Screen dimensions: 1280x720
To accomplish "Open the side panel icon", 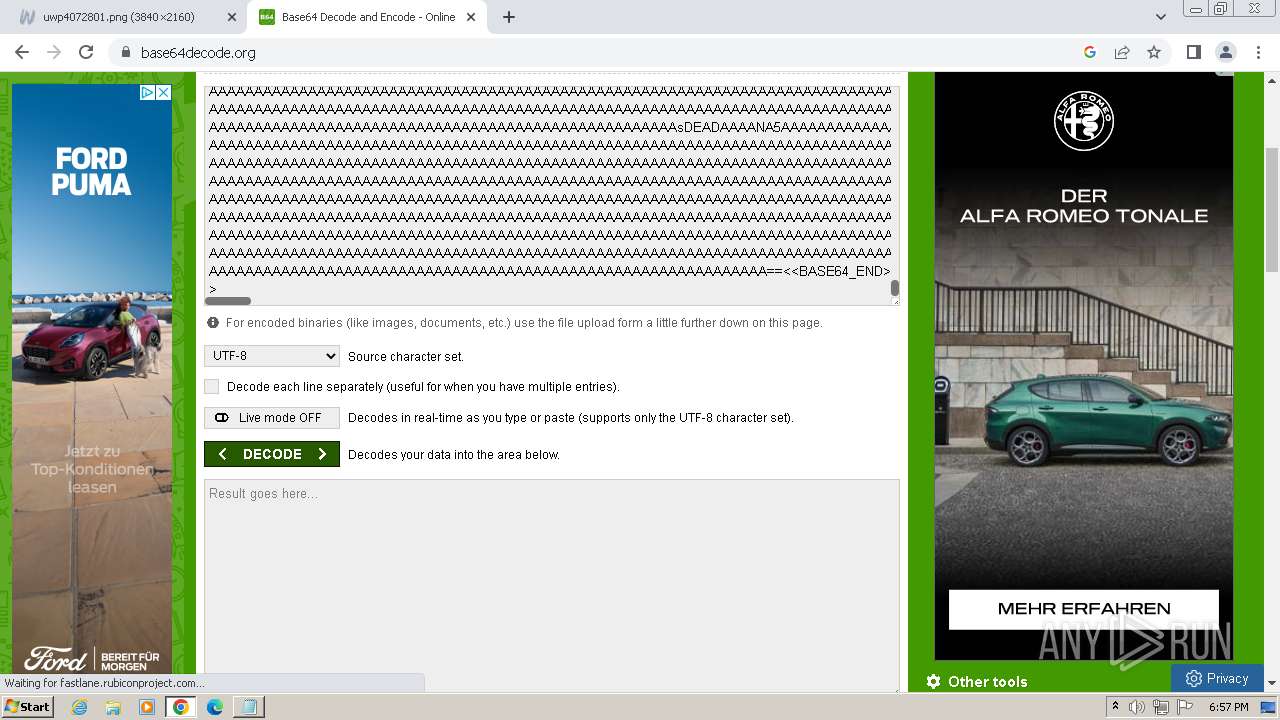I will 1193,52.
